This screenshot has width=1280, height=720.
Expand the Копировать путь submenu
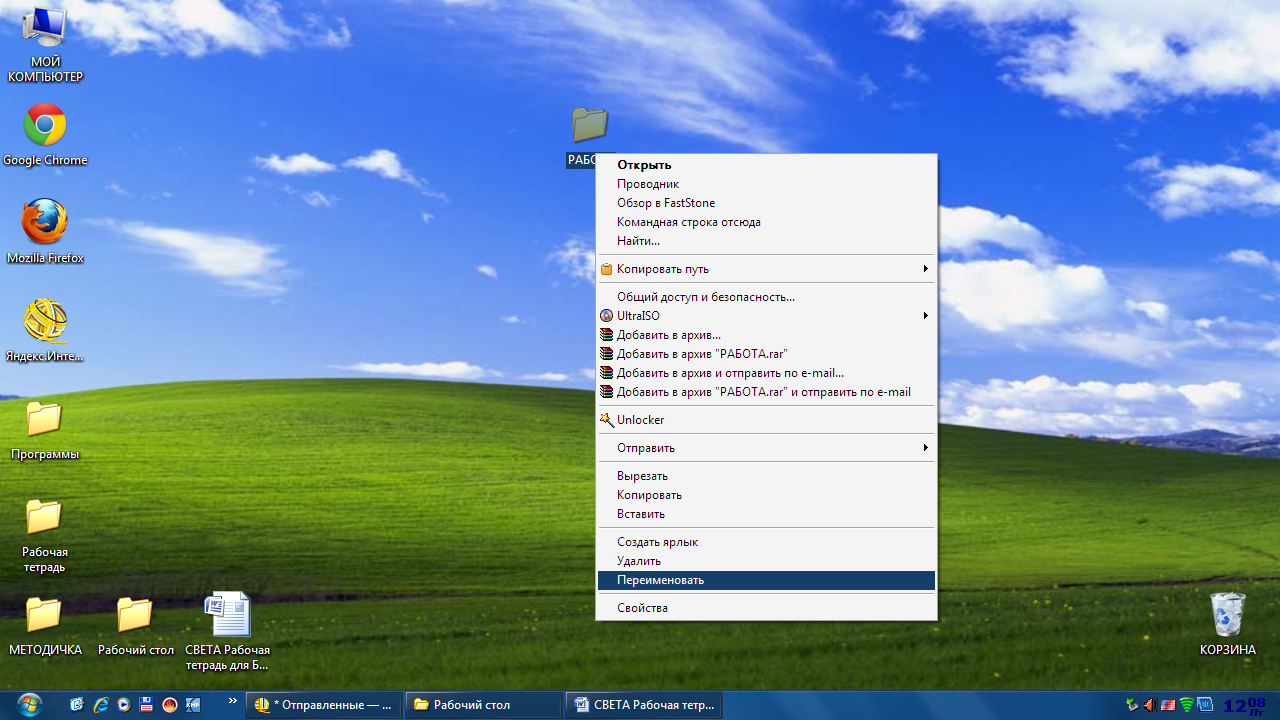tap(766, 269)
